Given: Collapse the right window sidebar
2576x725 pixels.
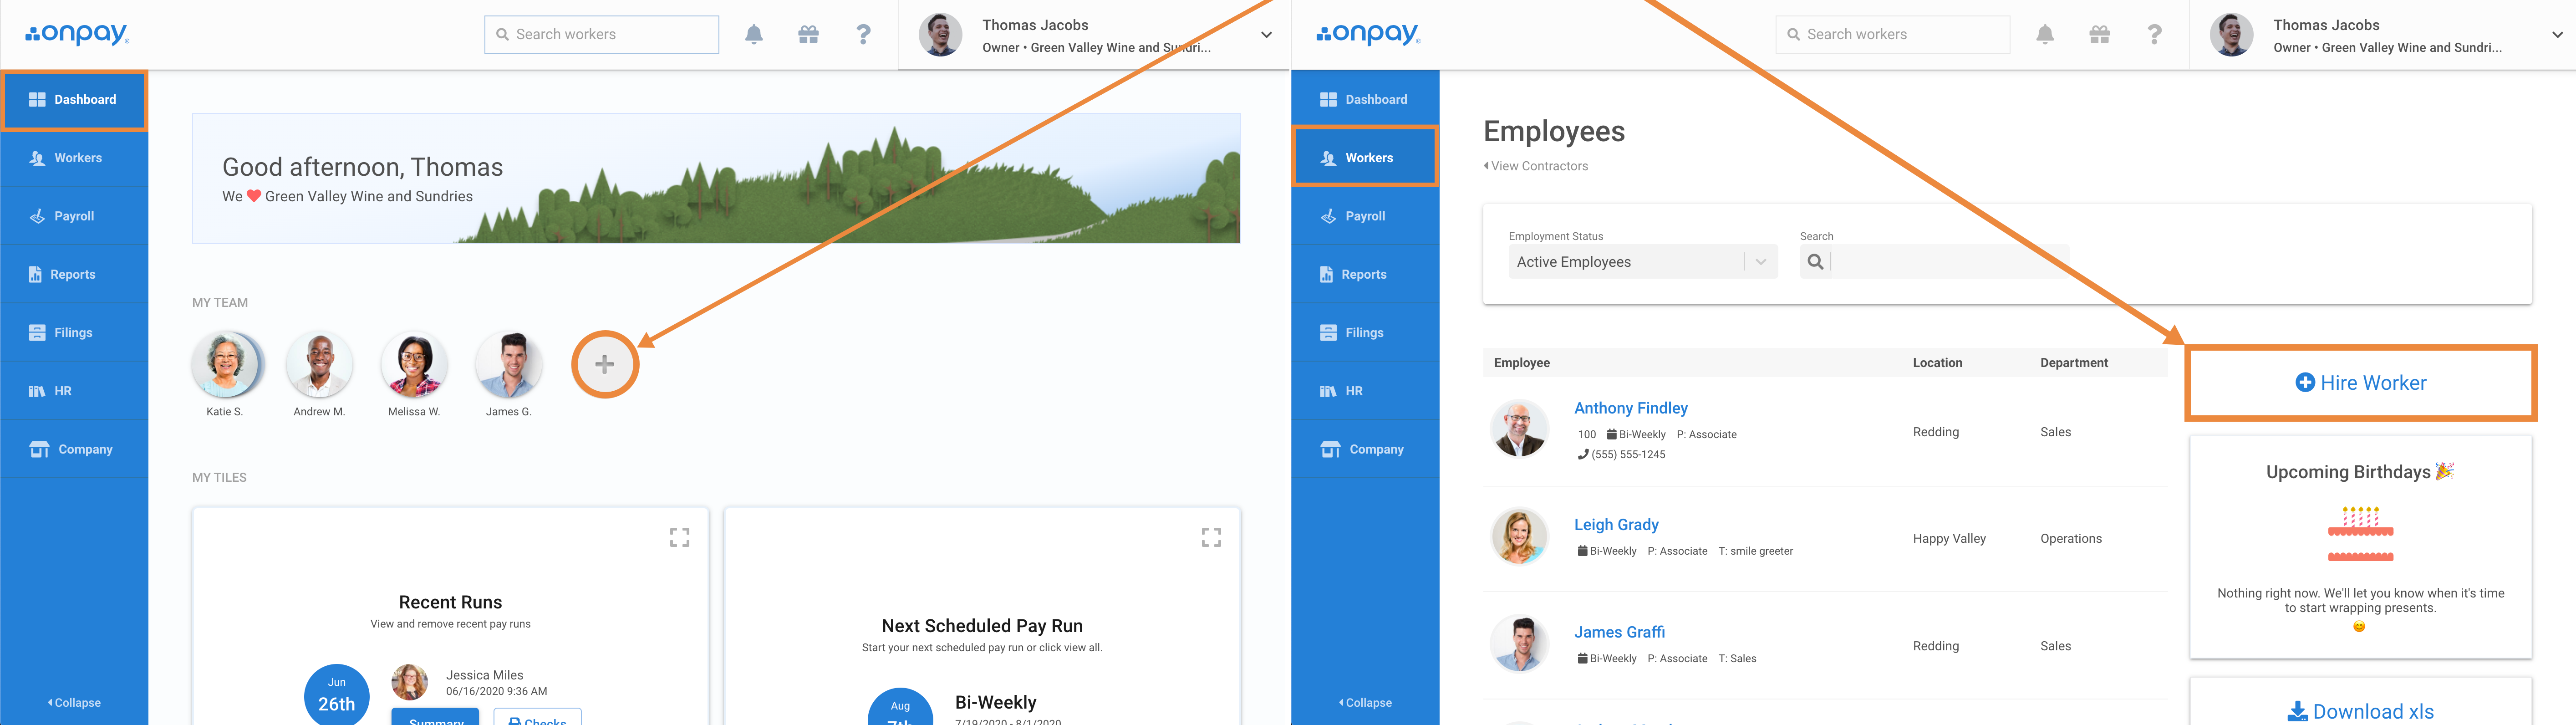Looking at the screenshot, I should tap(1366, 703).
